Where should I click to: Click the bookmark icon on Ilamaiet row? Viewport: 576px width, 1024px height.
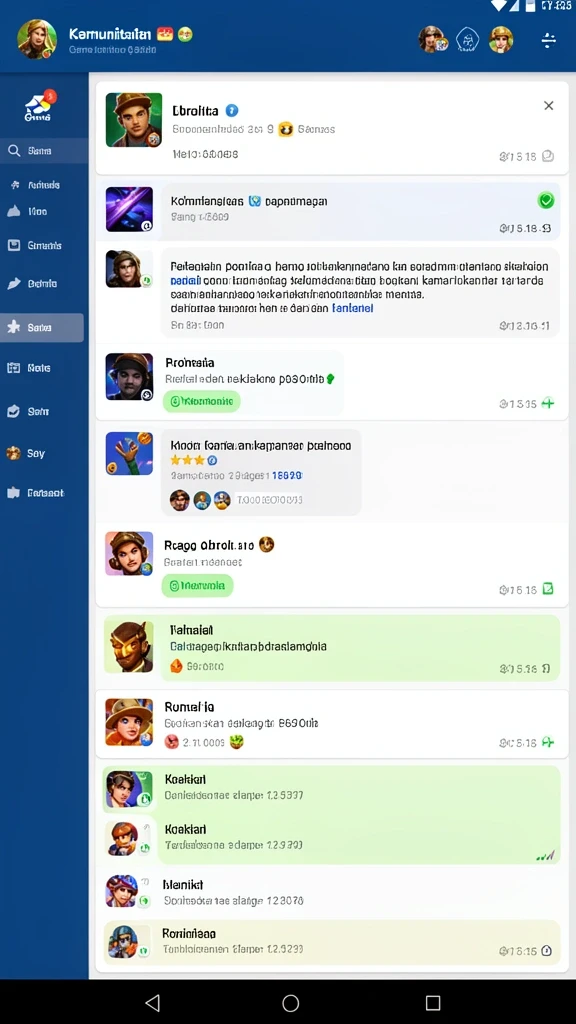[x=547, y=668]
